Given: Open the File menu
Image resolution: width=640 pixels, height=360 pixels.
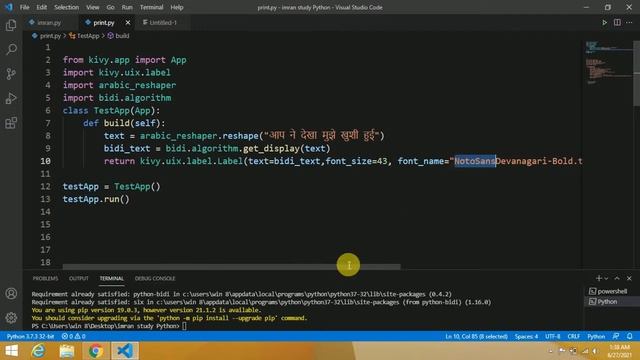Looking at the screenshot, I should (x=24, y=7).
